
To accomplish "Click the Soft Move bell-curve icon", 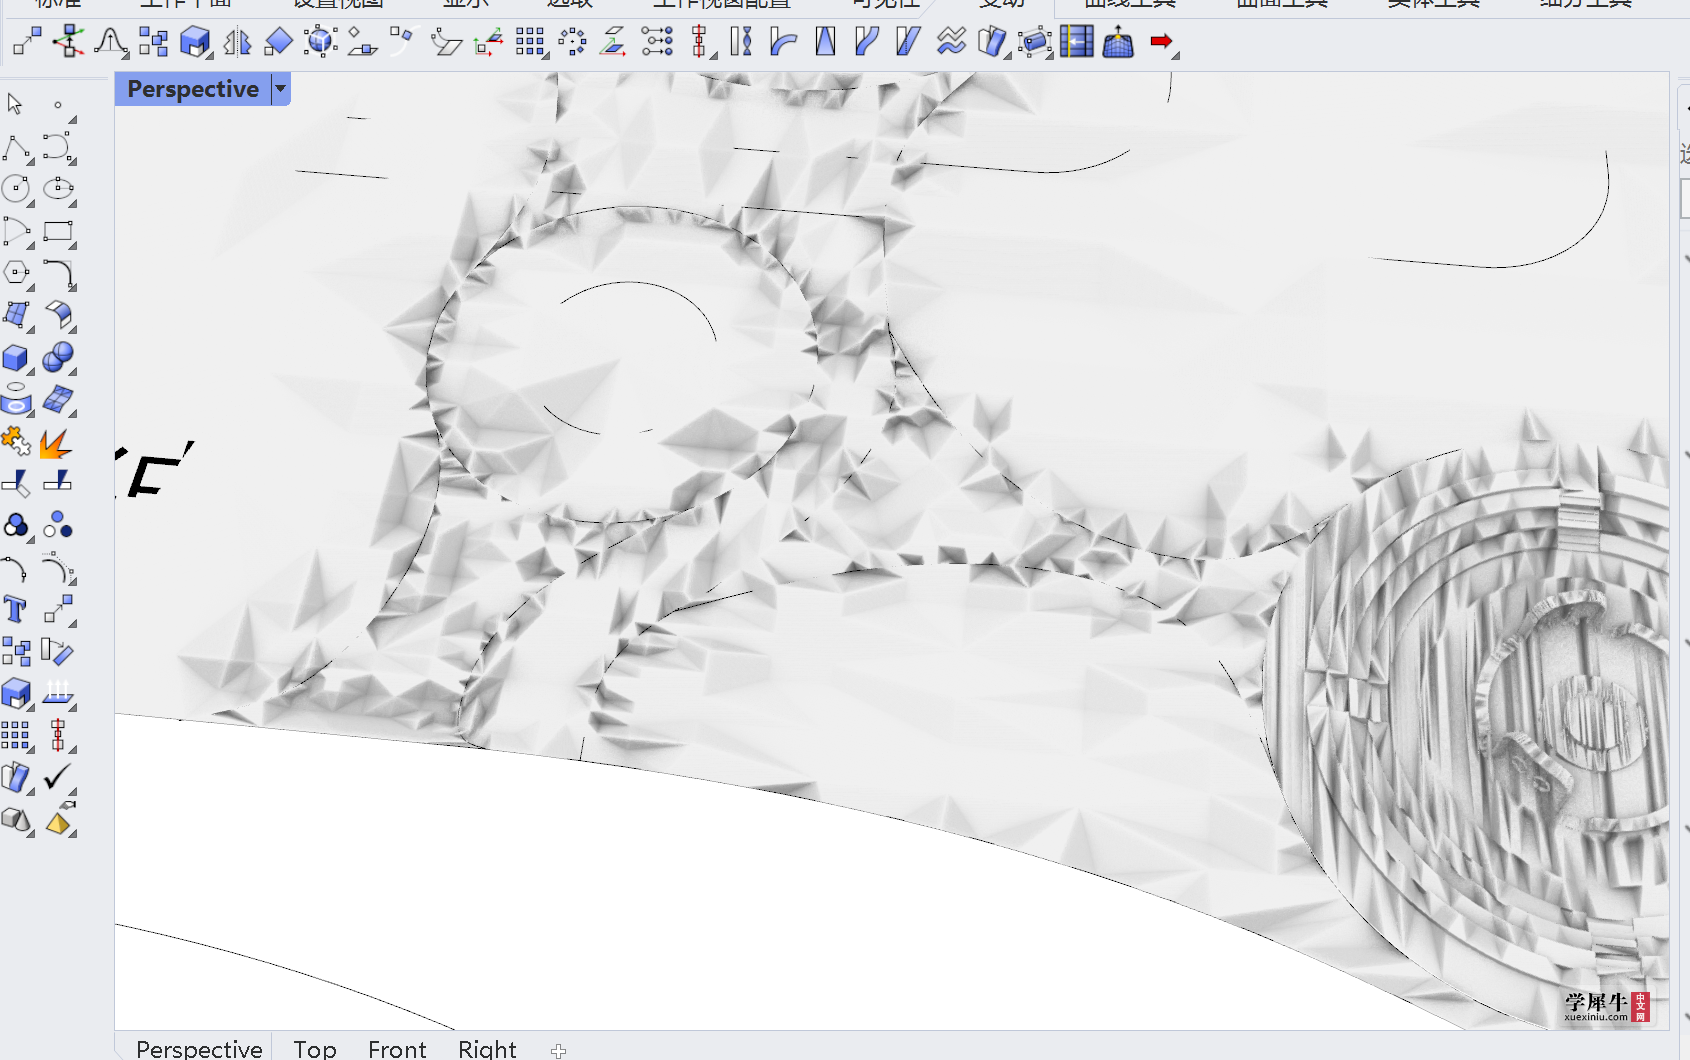I will pyautogui.click(x=110, y=42).
